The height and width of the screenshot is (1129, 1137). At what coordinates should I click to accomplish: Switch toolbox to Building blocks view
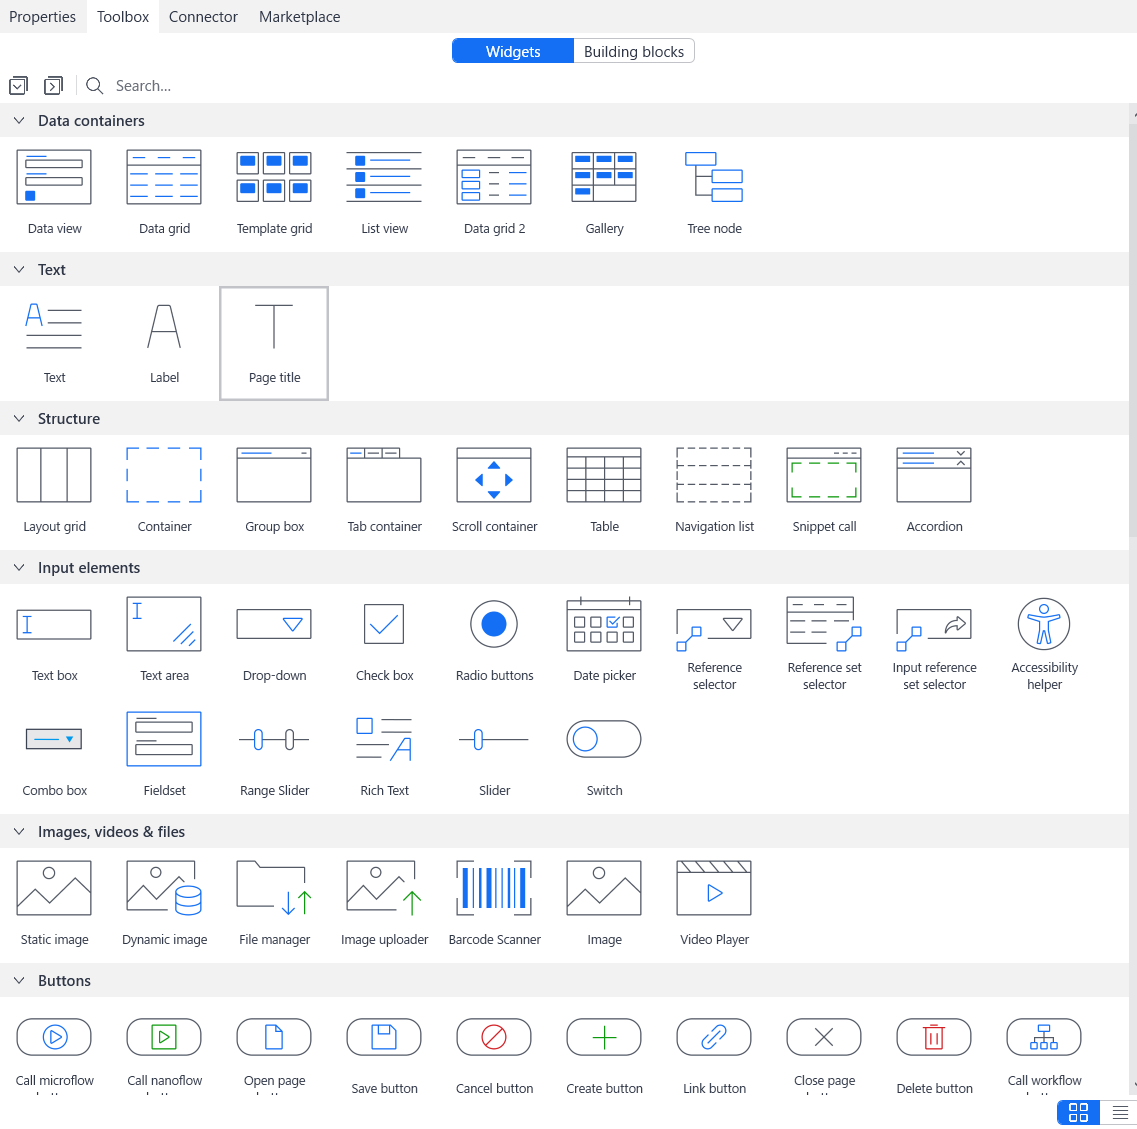[633, 51]
